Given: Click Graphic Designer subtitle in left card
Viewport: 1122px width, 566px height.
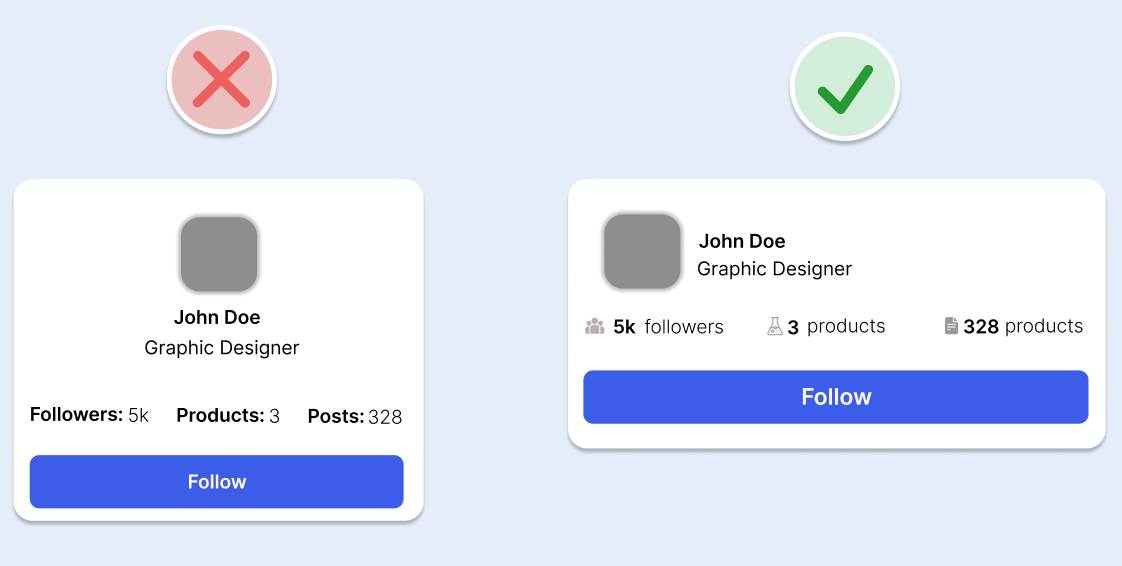Looking at the screenshot, I should [222, 348].
